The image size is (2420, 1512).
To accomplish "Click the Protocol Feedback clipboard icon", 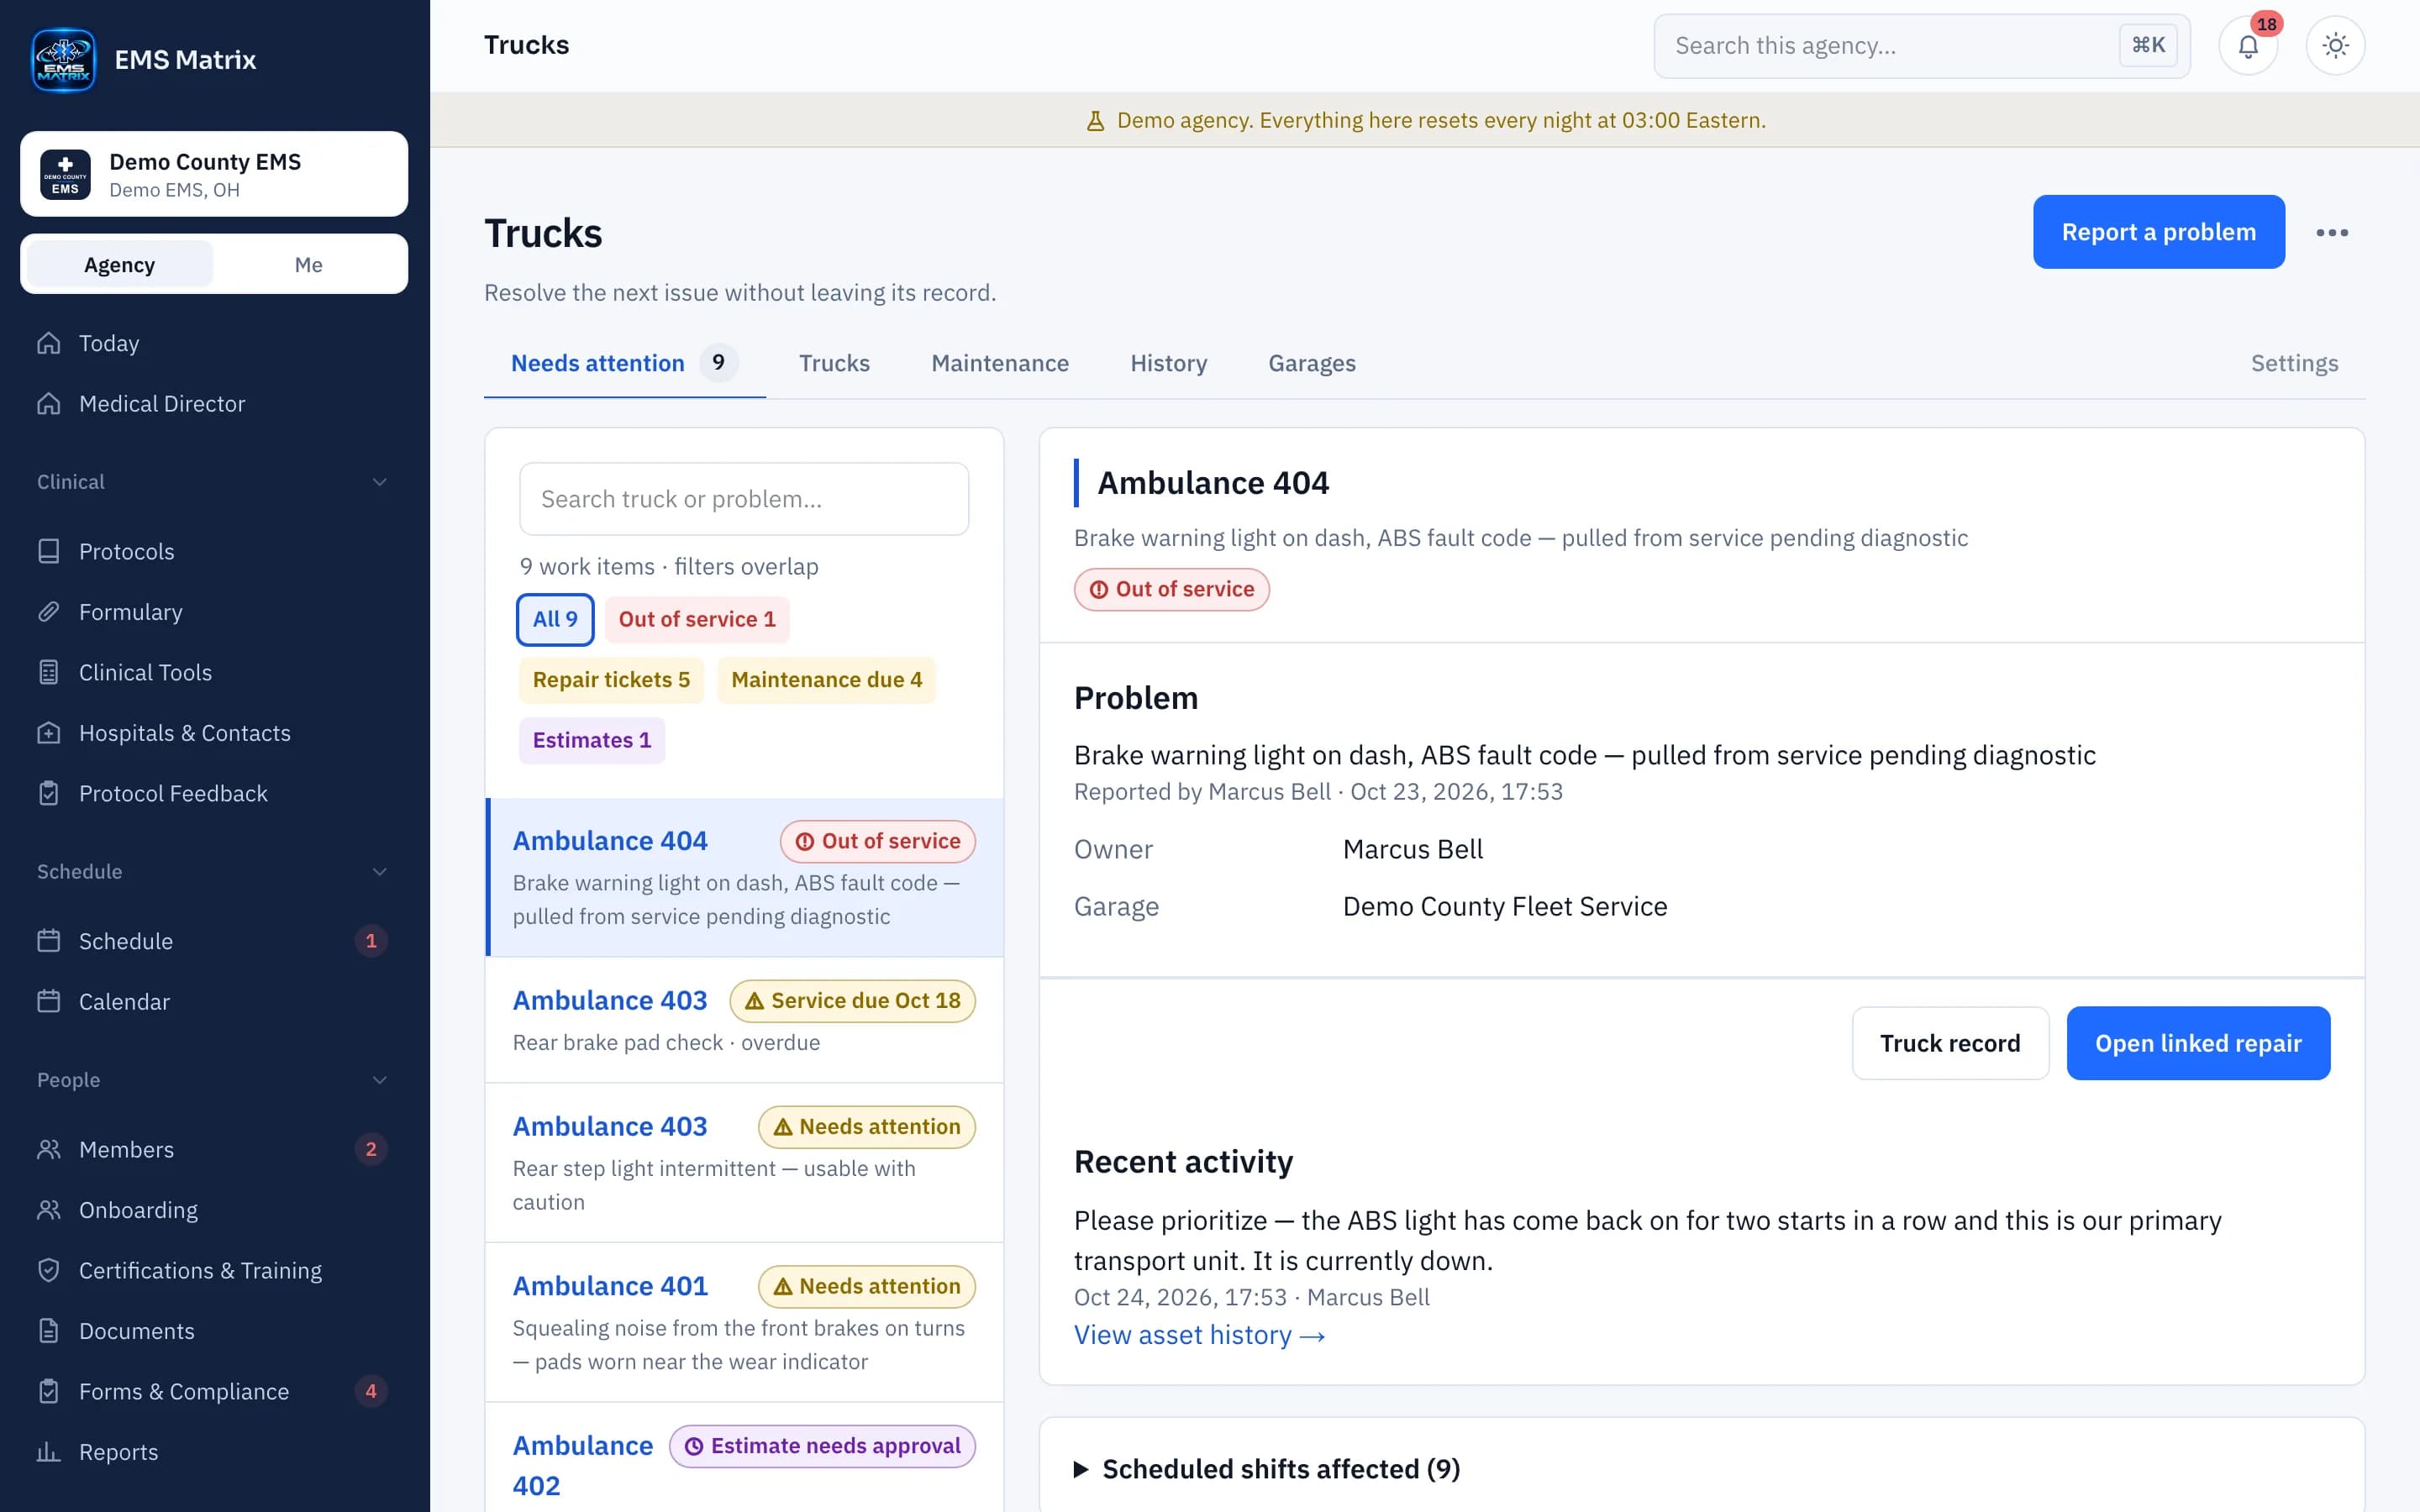I will coord(49,793).
